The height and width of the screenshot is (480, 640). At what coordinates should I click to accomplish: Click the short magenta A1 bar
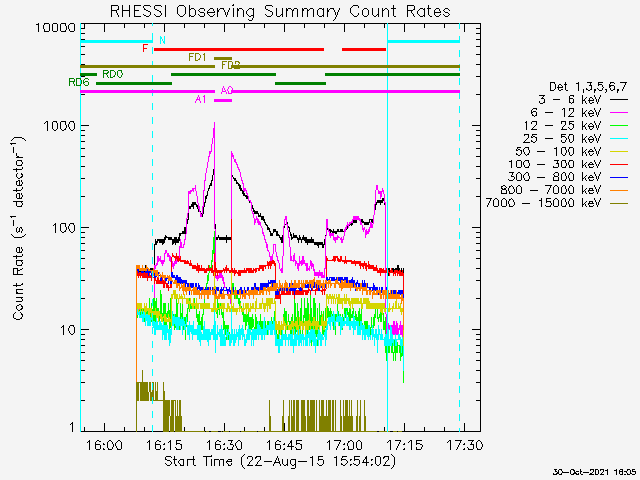pos(223,100)
